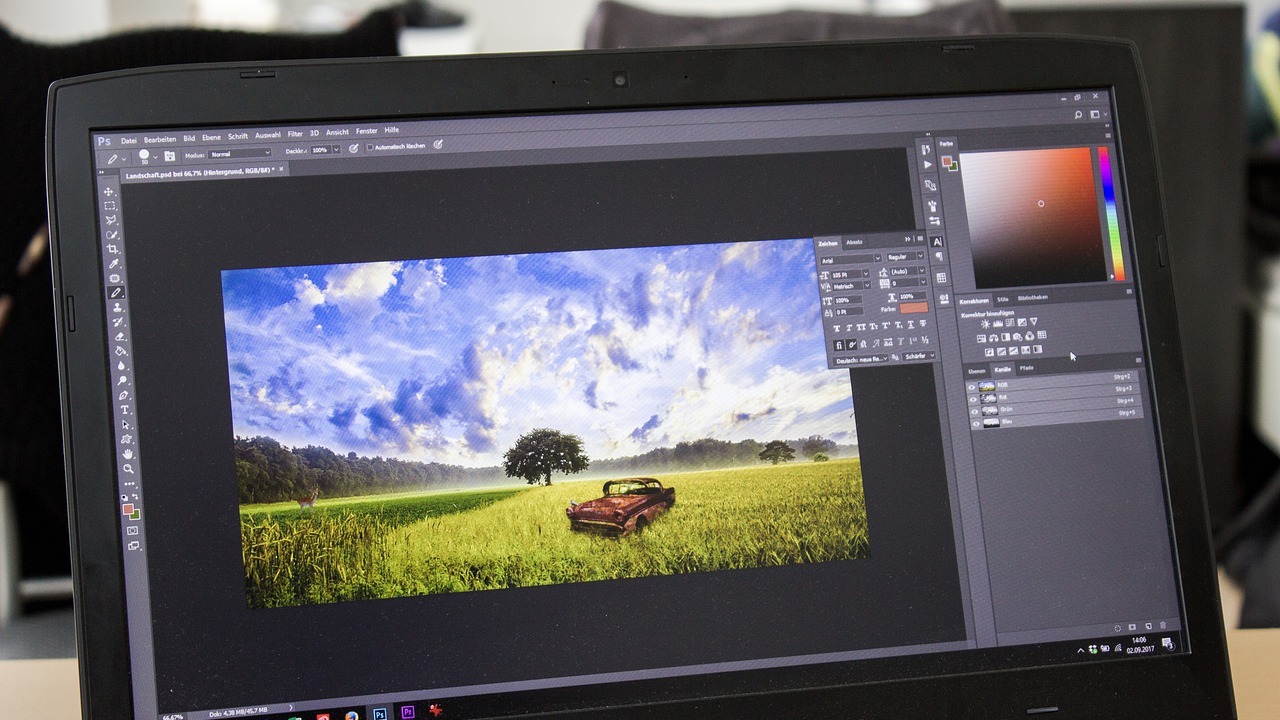Click the Farbe text color swatch

point(913,309)
